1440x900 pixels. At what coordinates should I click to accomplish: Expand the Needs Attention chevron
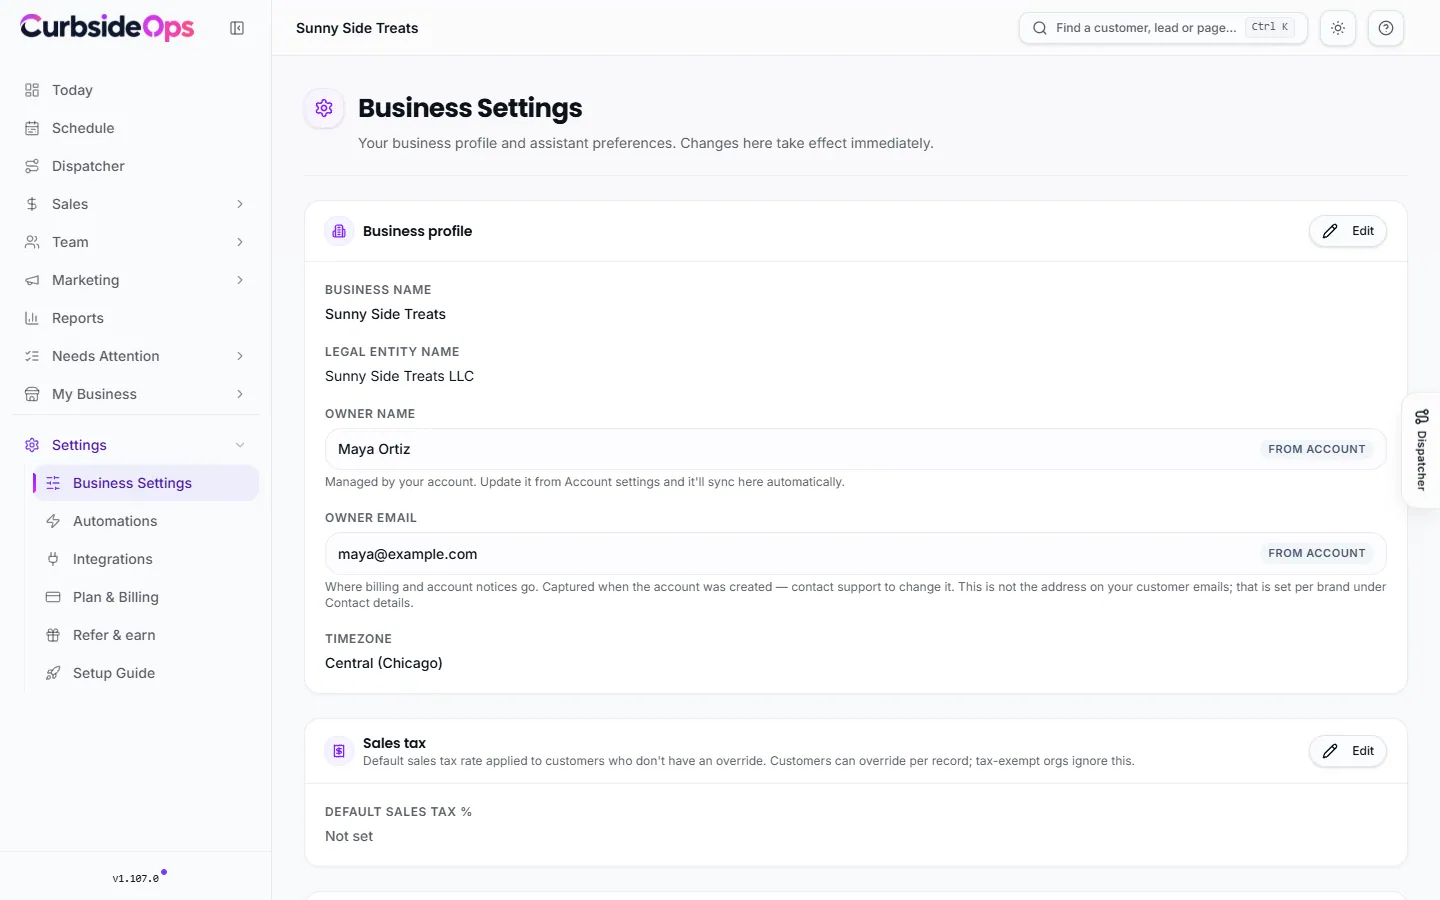pos(240,356)
